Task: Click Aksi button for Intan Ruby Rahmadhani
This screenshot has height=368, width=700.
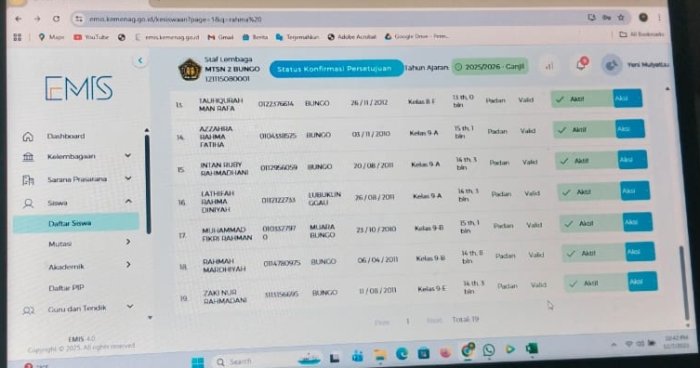Action: 632,160
